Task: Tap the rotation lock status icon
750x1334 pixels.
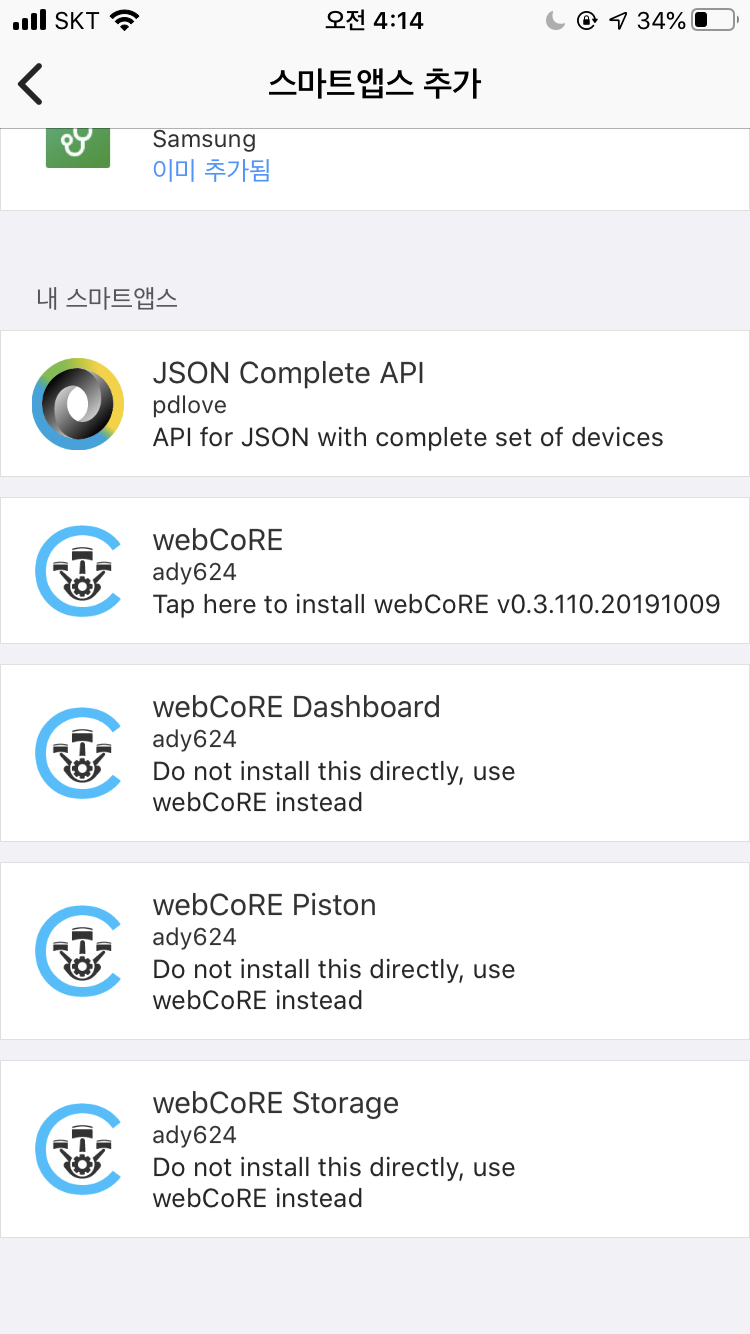Action: pos(588,21)
